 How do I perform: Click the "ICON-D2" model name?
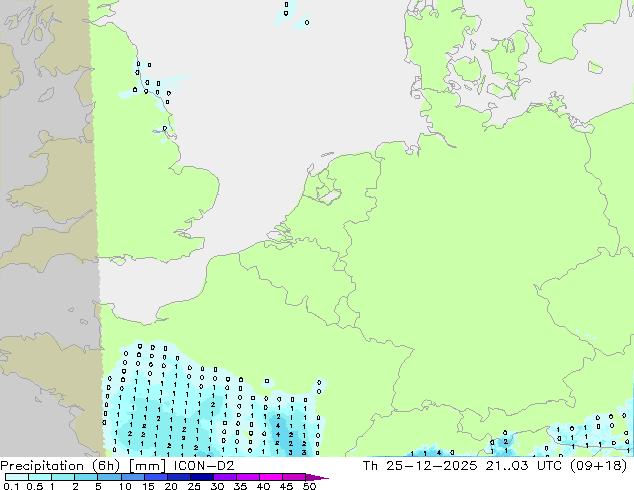pyautogui.click(x=204, y=466)
